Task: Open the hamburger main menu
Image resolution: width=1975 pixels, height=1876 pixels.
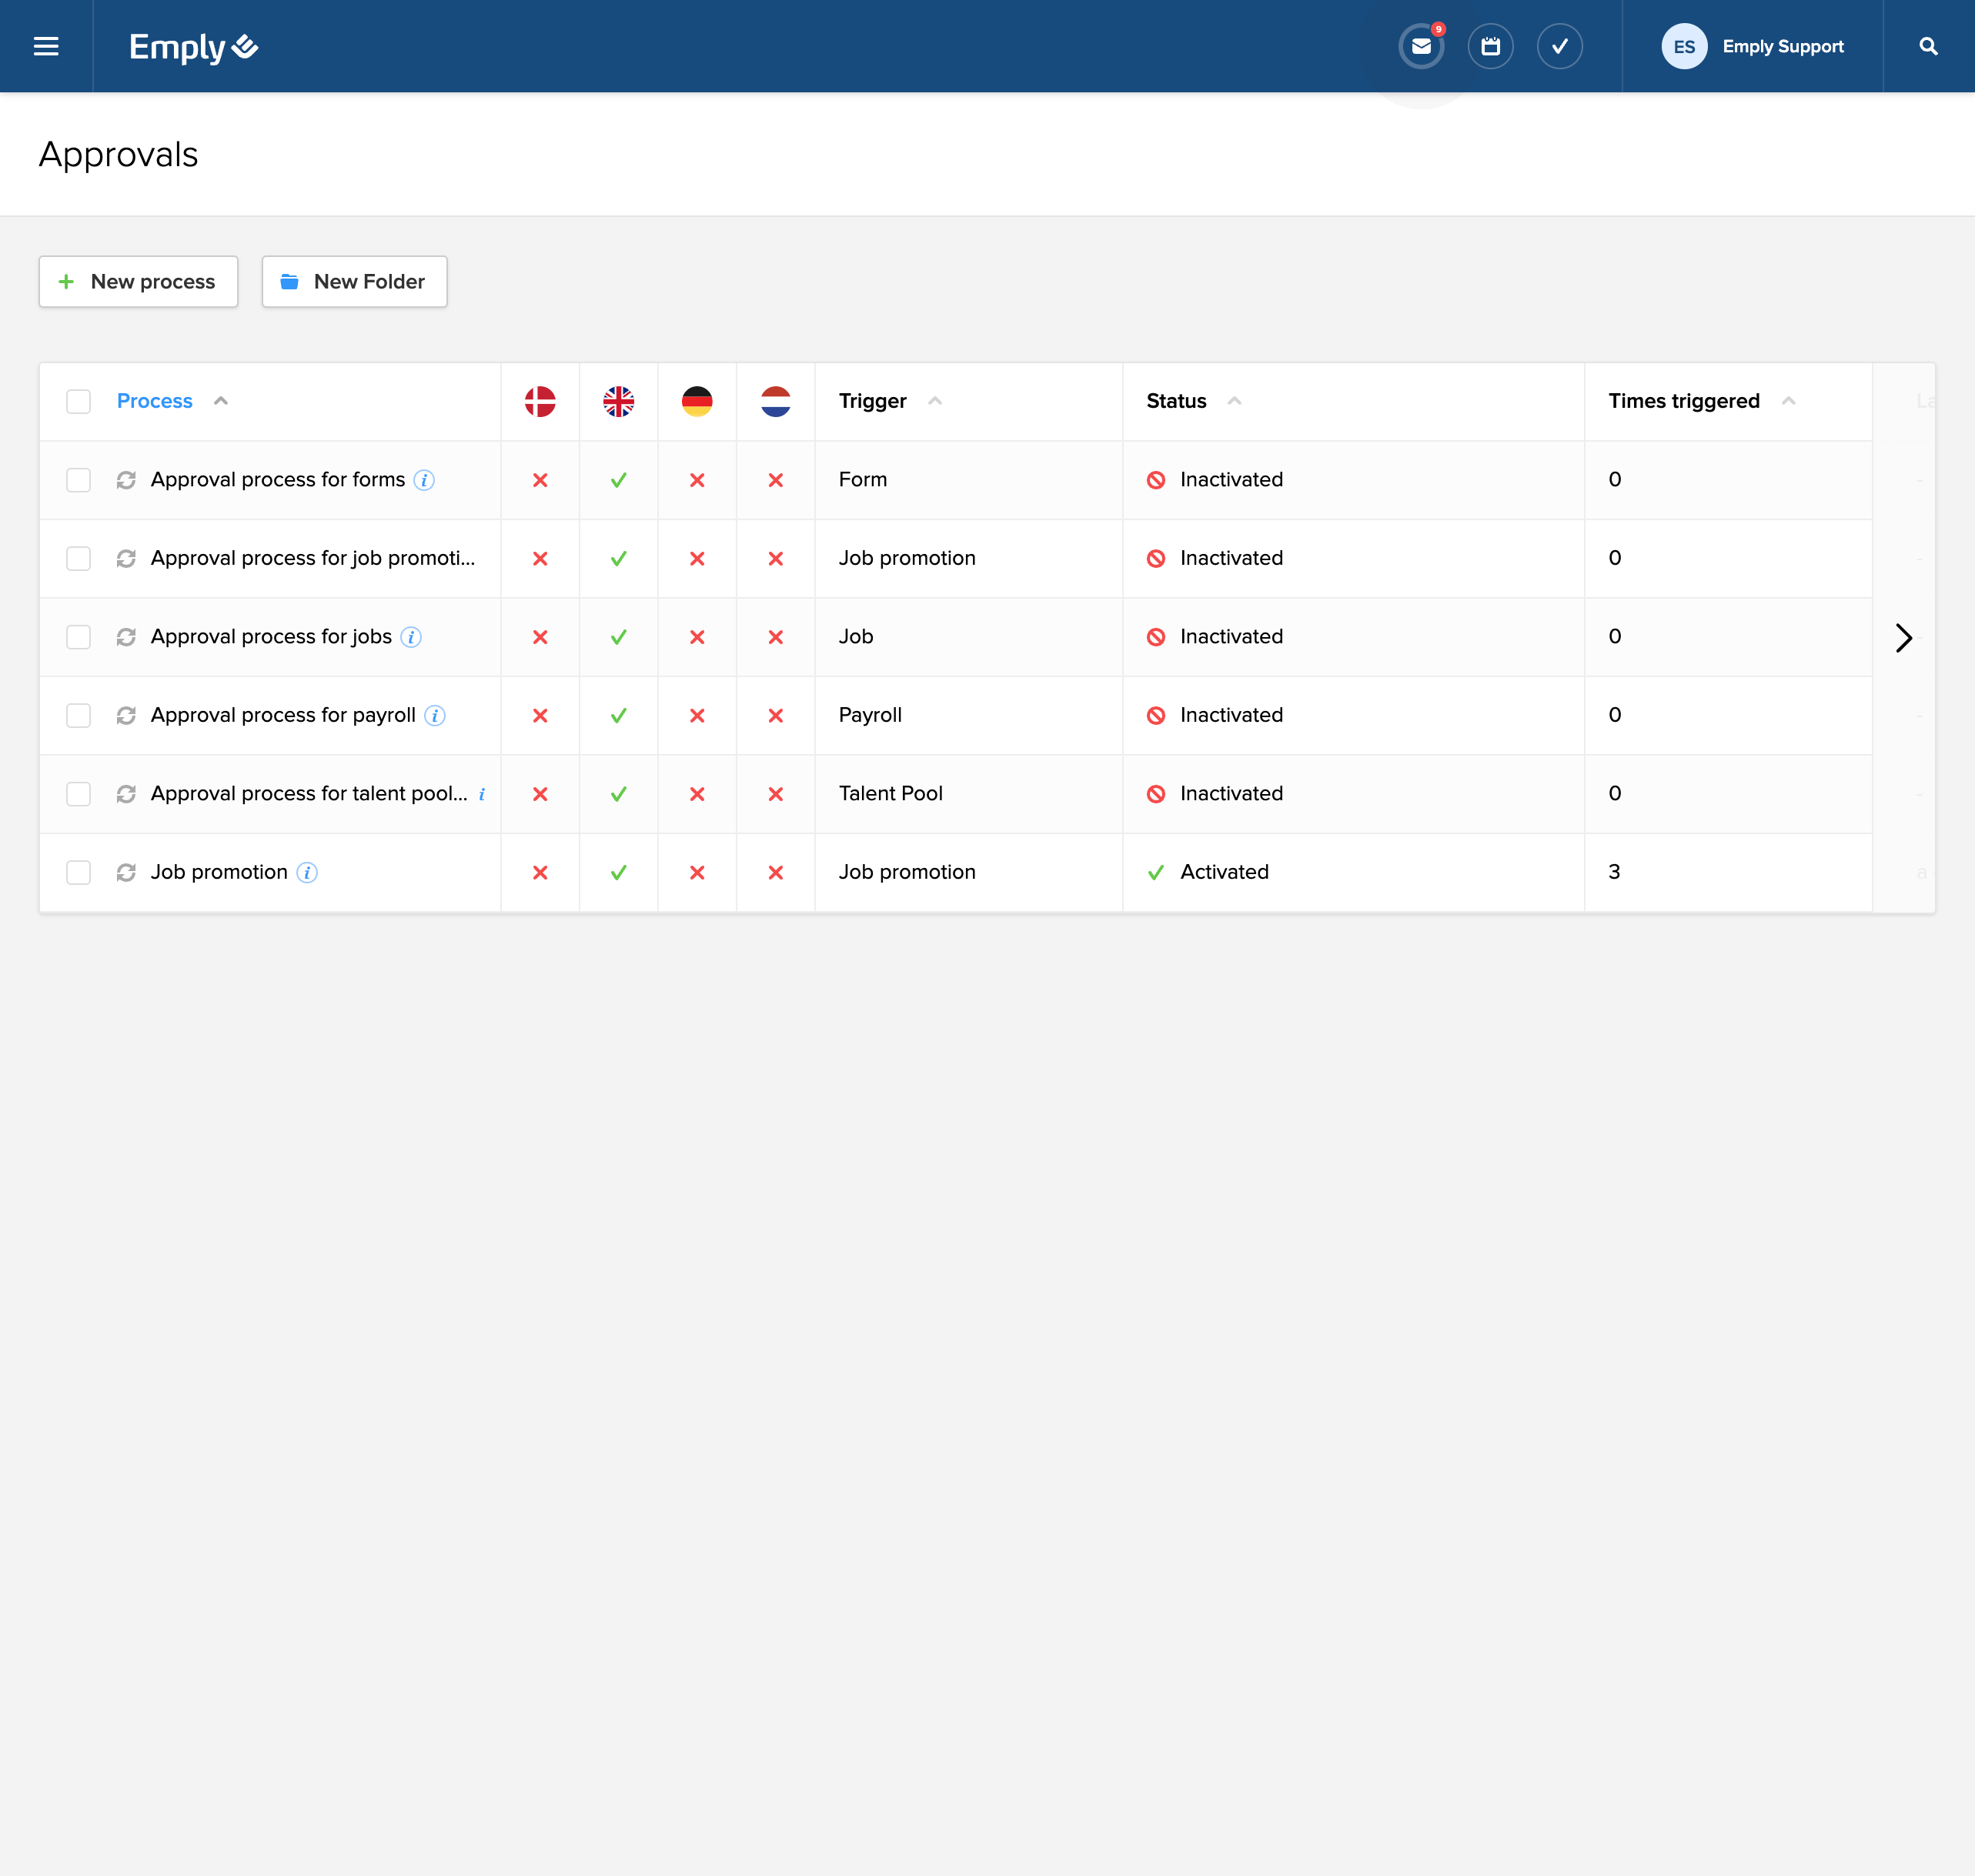Action: 46,46
